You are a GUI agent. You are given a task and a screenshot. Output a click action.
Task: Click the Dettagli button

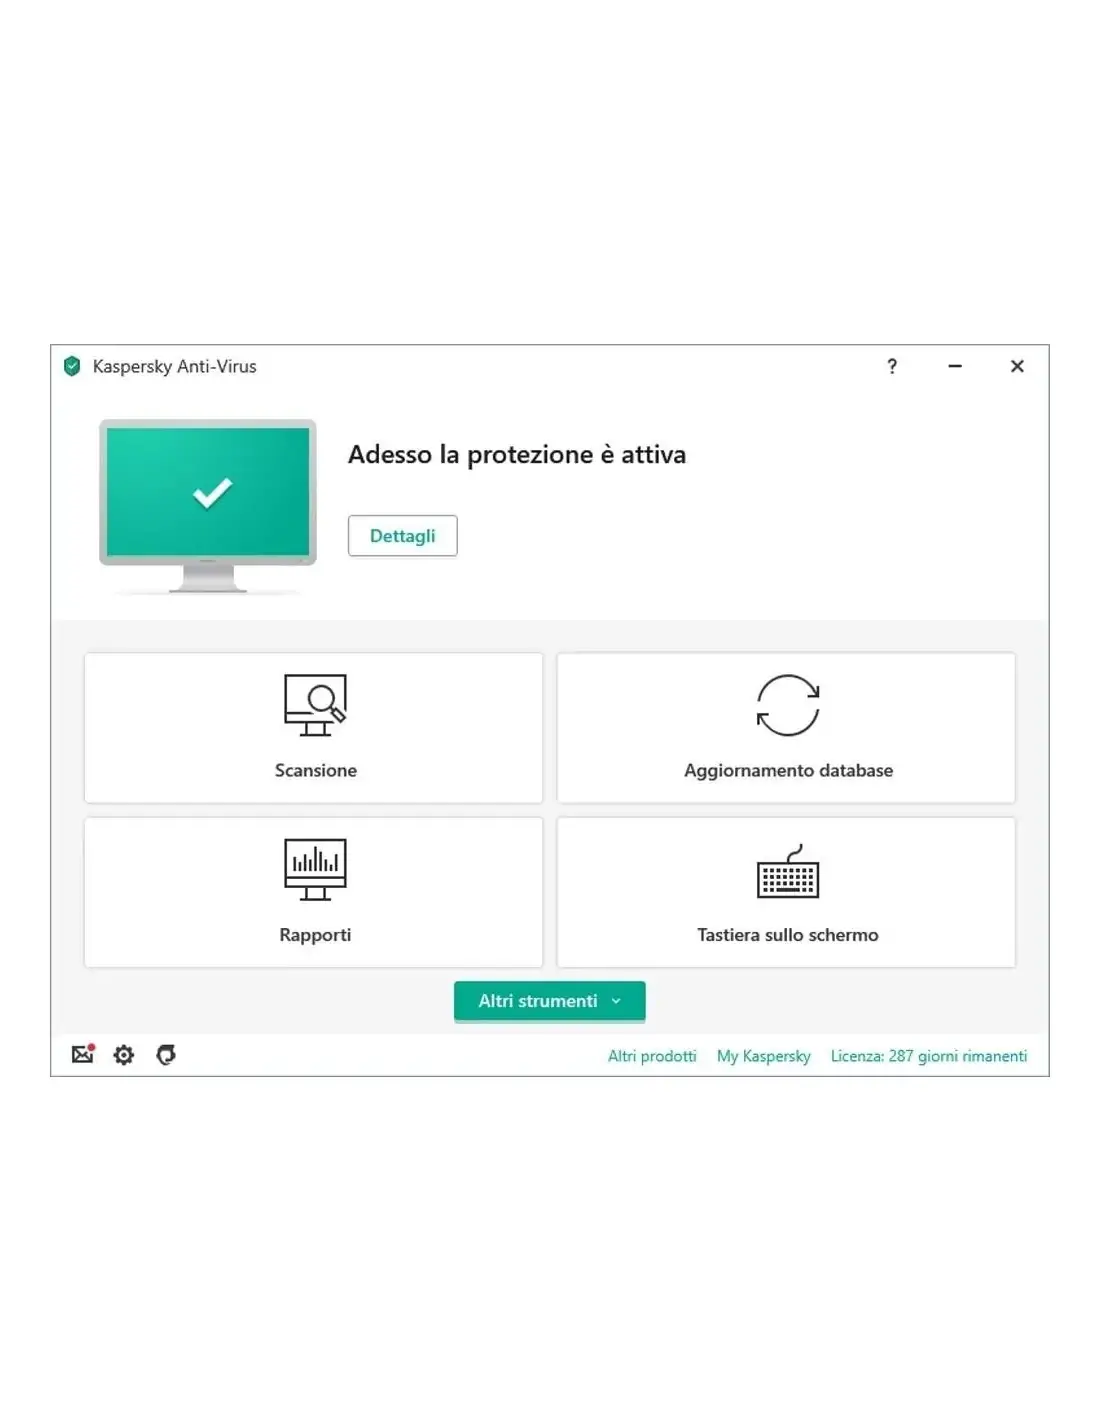403,536
